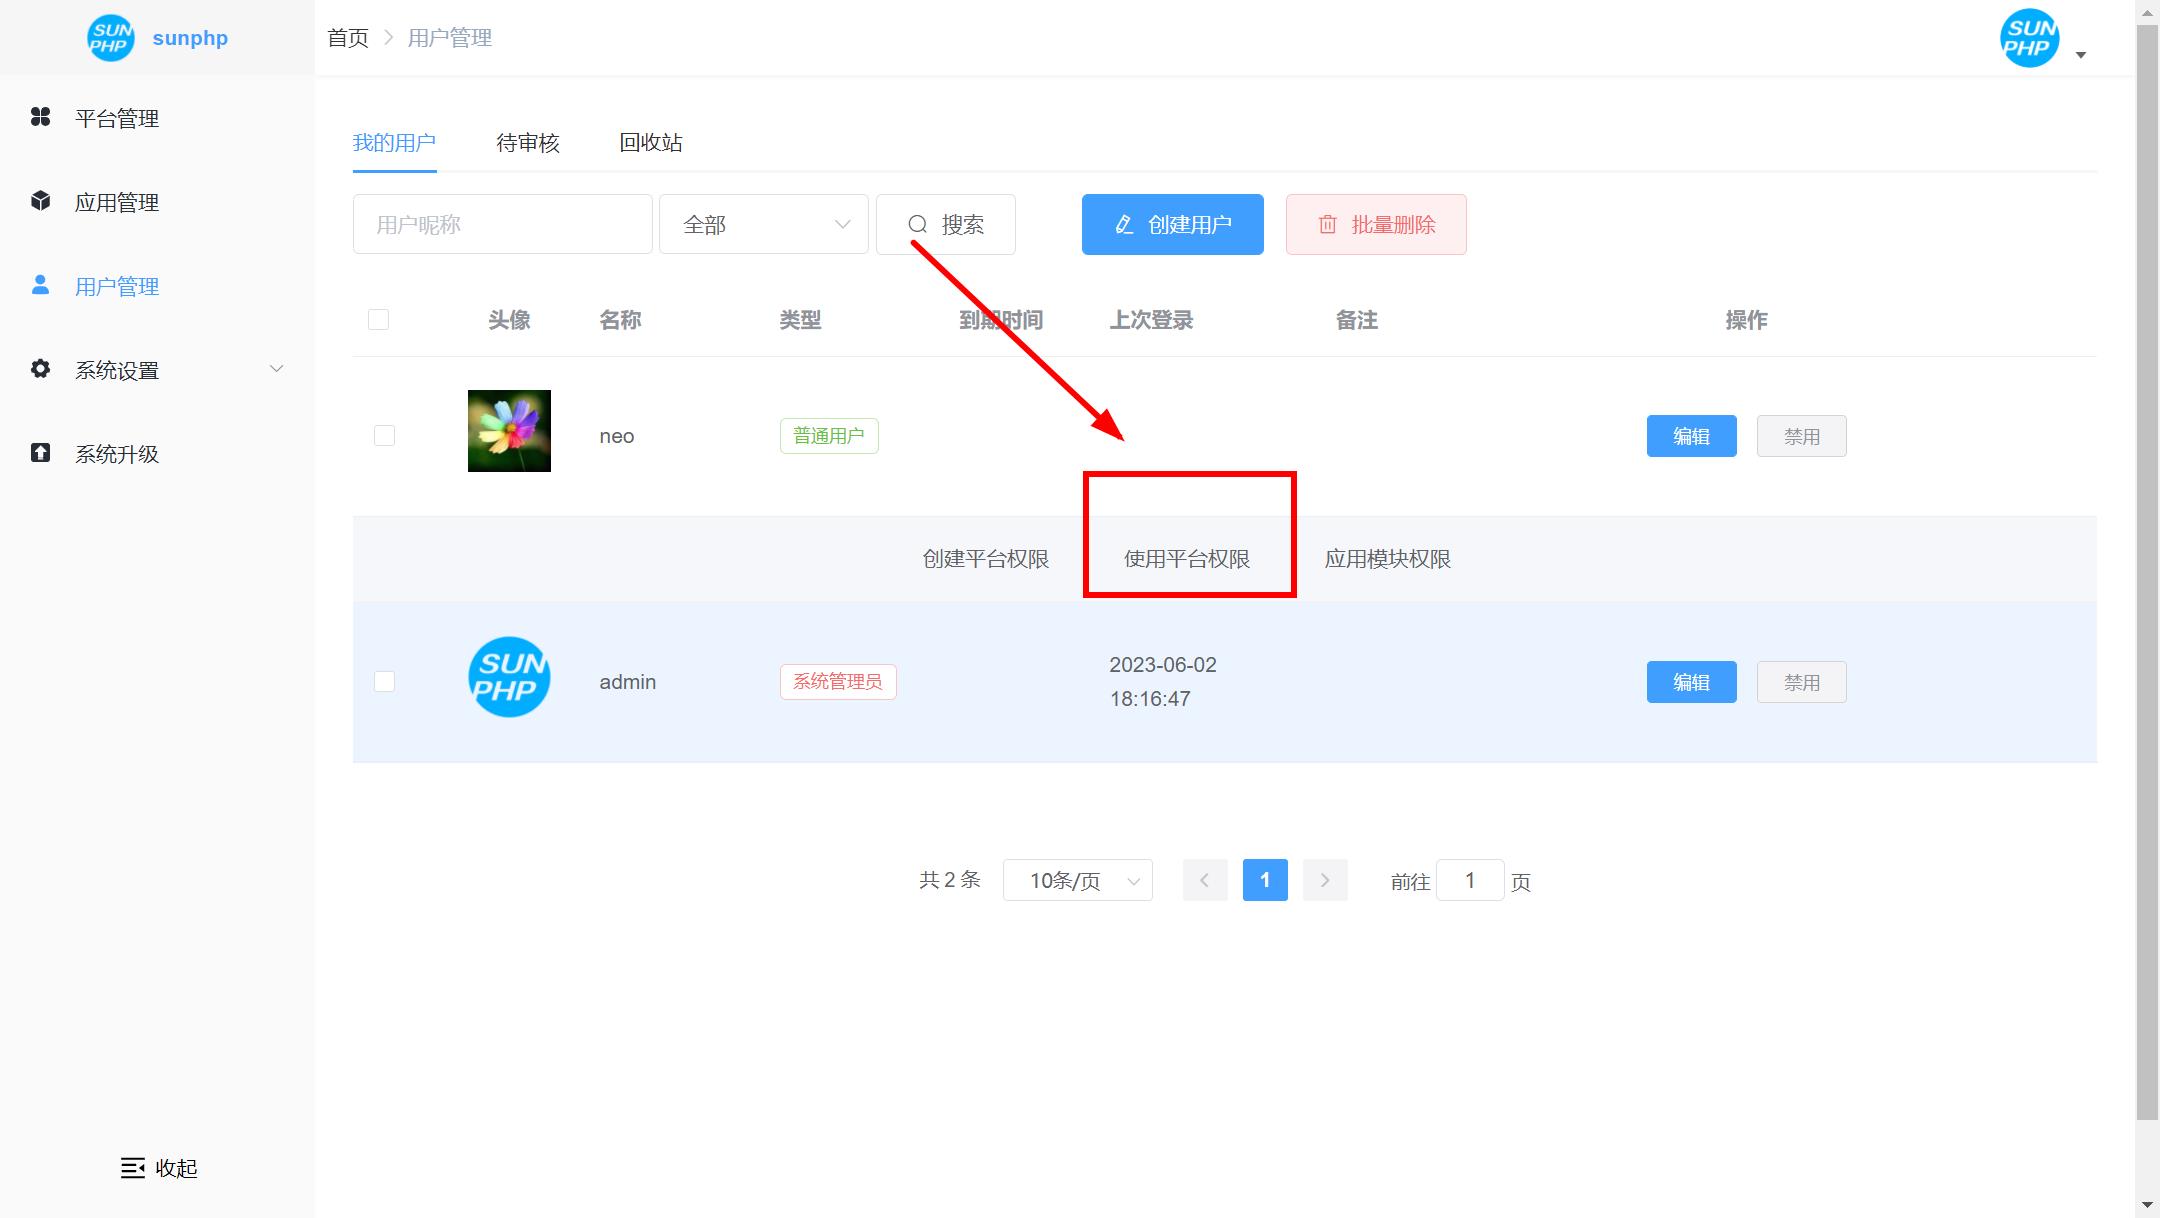Screen dimensions: 2160x1218
Task: Click 创建平台权限 link
Action: pyautogui.click(x=986, y=559)
